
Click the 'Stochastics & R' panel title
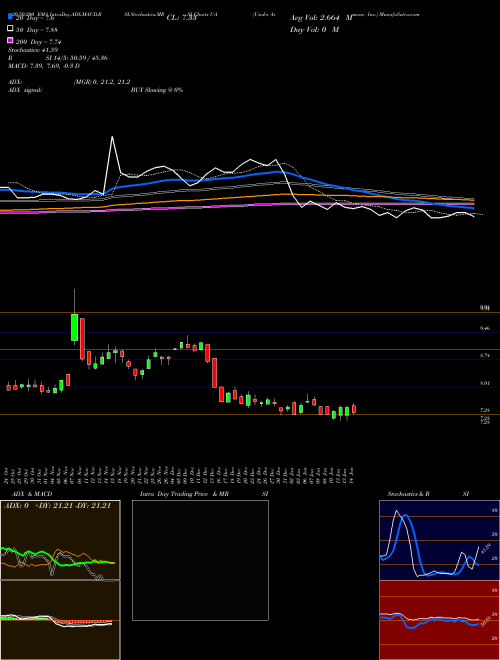click(408, 494)
